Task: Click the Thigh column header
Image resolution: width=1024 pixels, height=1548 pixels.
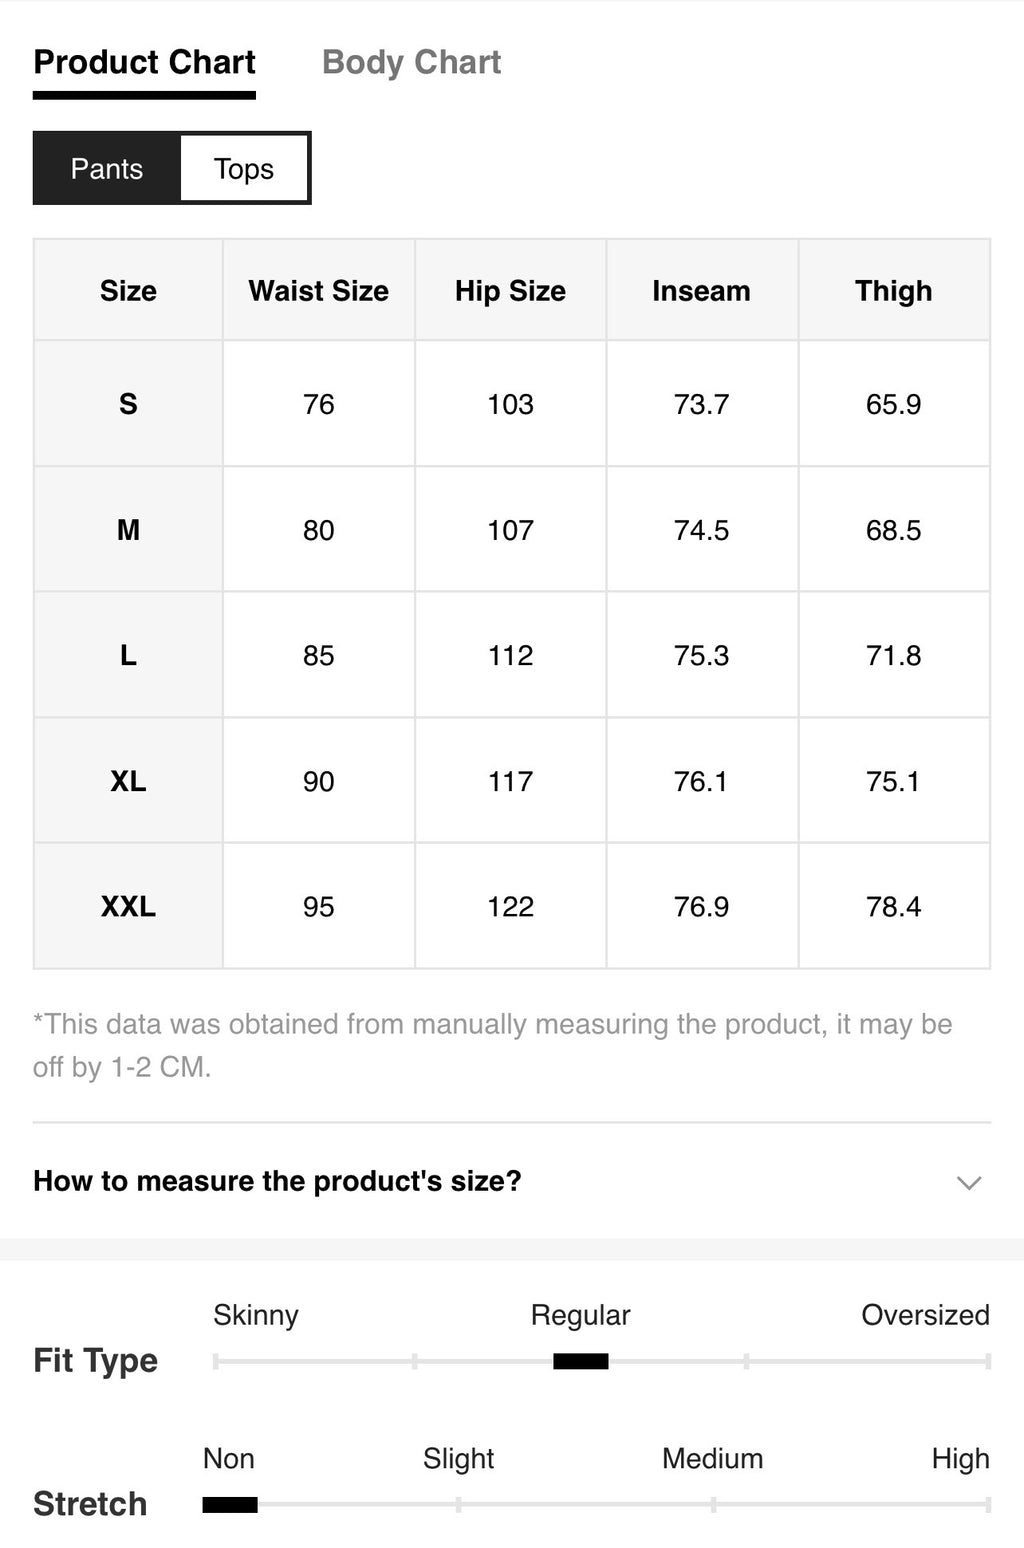Action: (893, 291)
